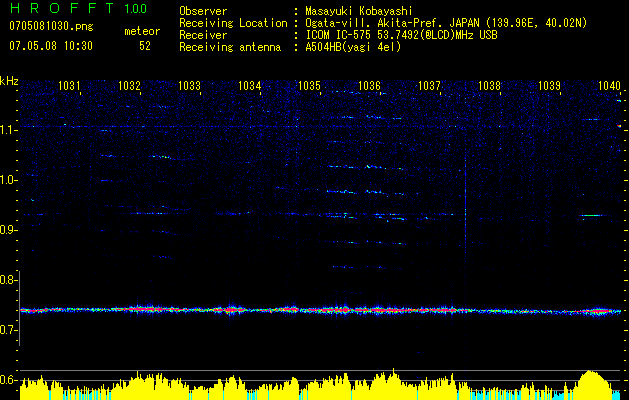Click the 1040 time marker
The height and width of the screenshot is (400, 629).
pos(609,85)
